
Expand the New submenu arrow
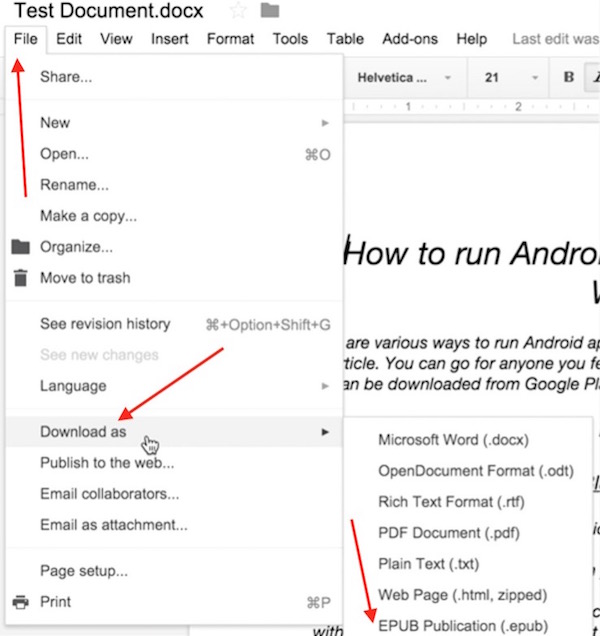point(325,123)
